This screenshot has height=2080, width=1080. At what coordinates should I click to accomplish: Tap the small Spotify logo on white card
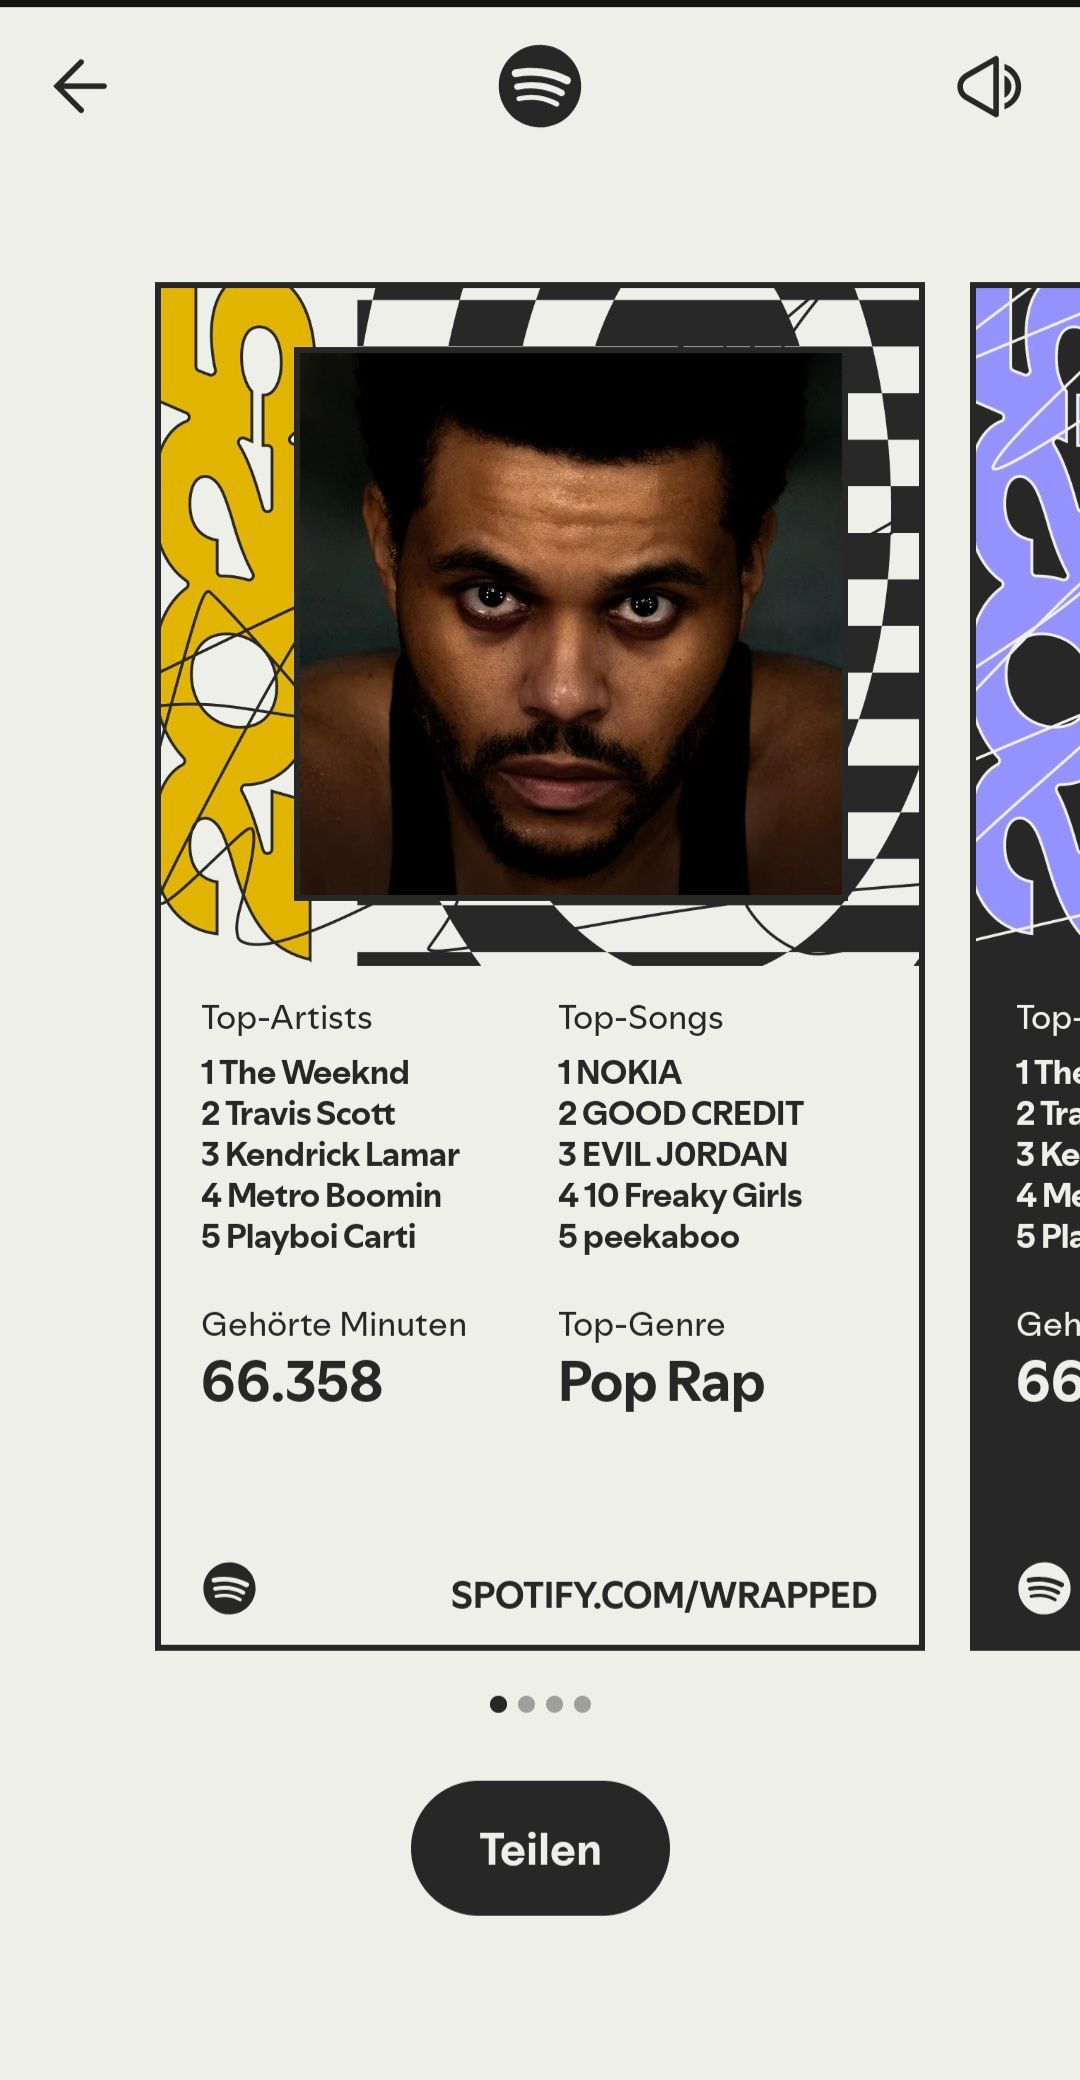pos(229,1588)
